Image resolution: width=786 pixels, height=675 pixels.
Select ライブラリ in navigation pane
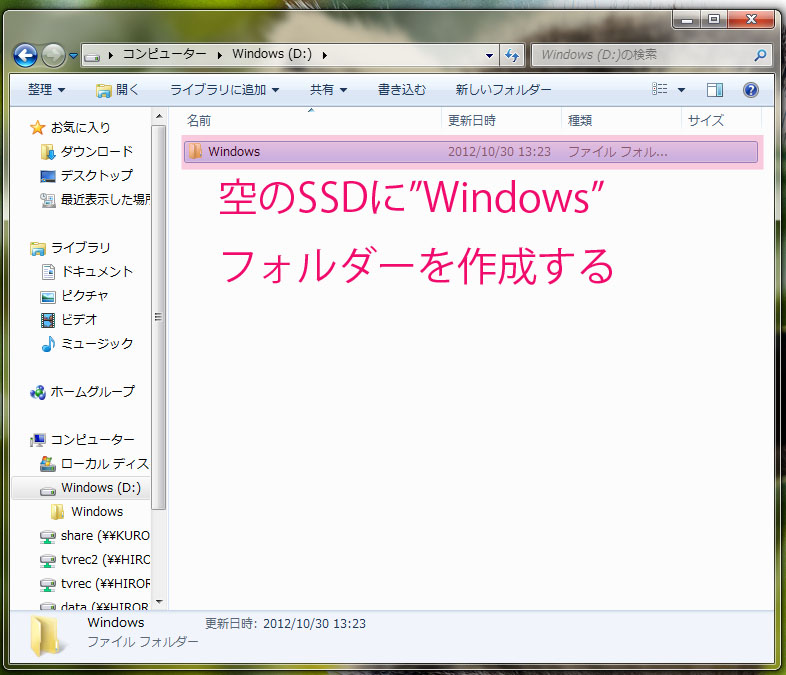tap(81, 248)
